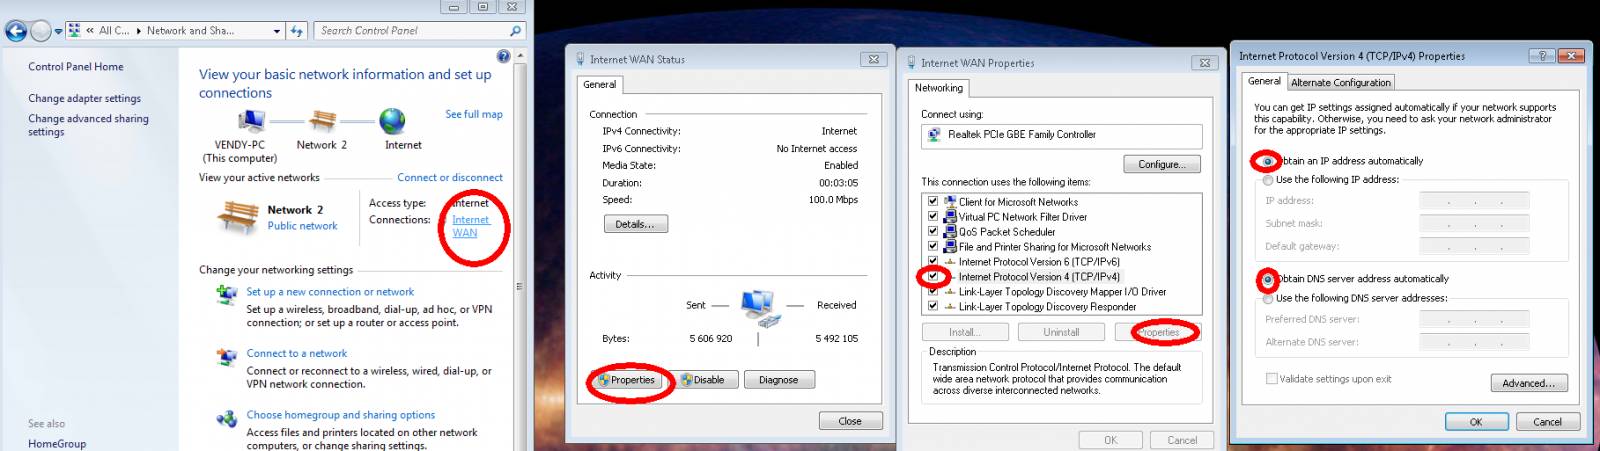Open General tab in Internet WAN Status
This screenshot has height=451, width=1600.
tap(600, 85)
